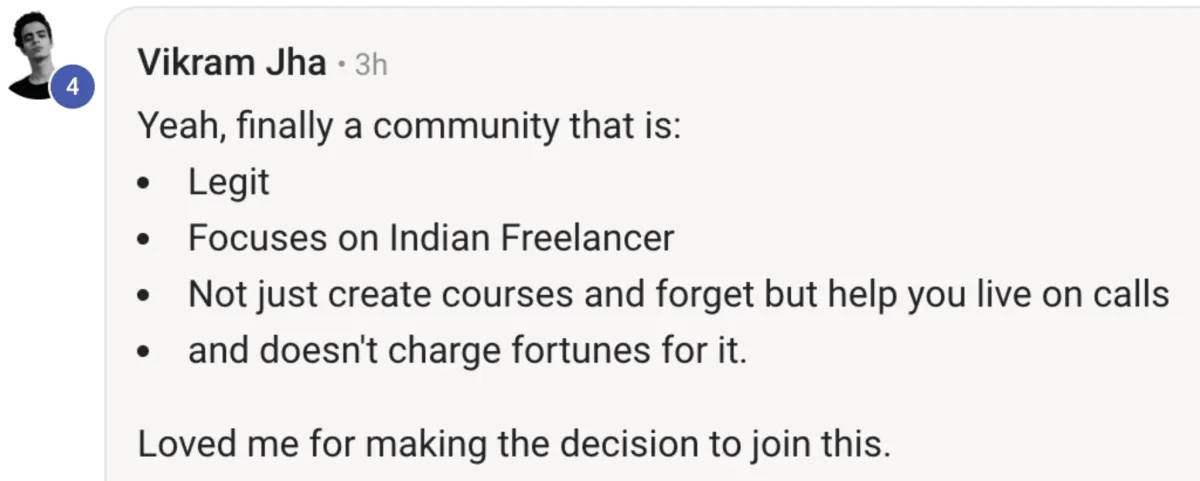Viewport: 1200px width, 481px height.
Task: Click the bullet dot before 'Not just create courses'
Action: click(x=146, y=297)
